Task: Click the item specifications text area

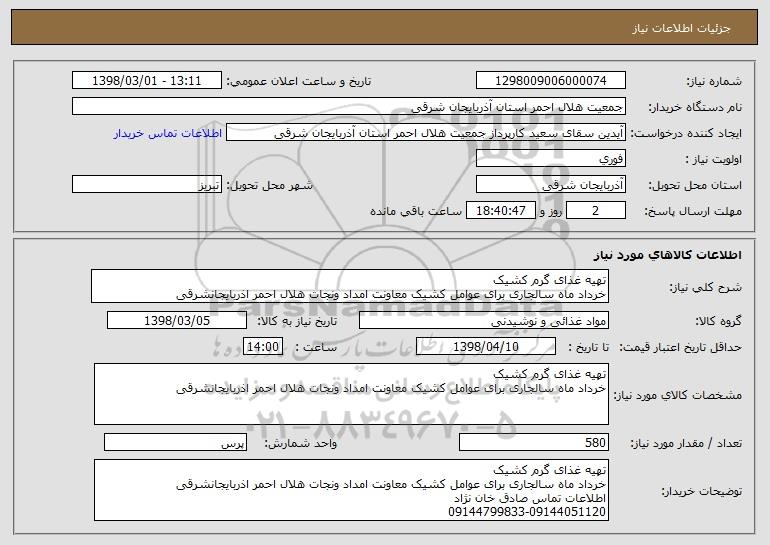Action: 351,394
